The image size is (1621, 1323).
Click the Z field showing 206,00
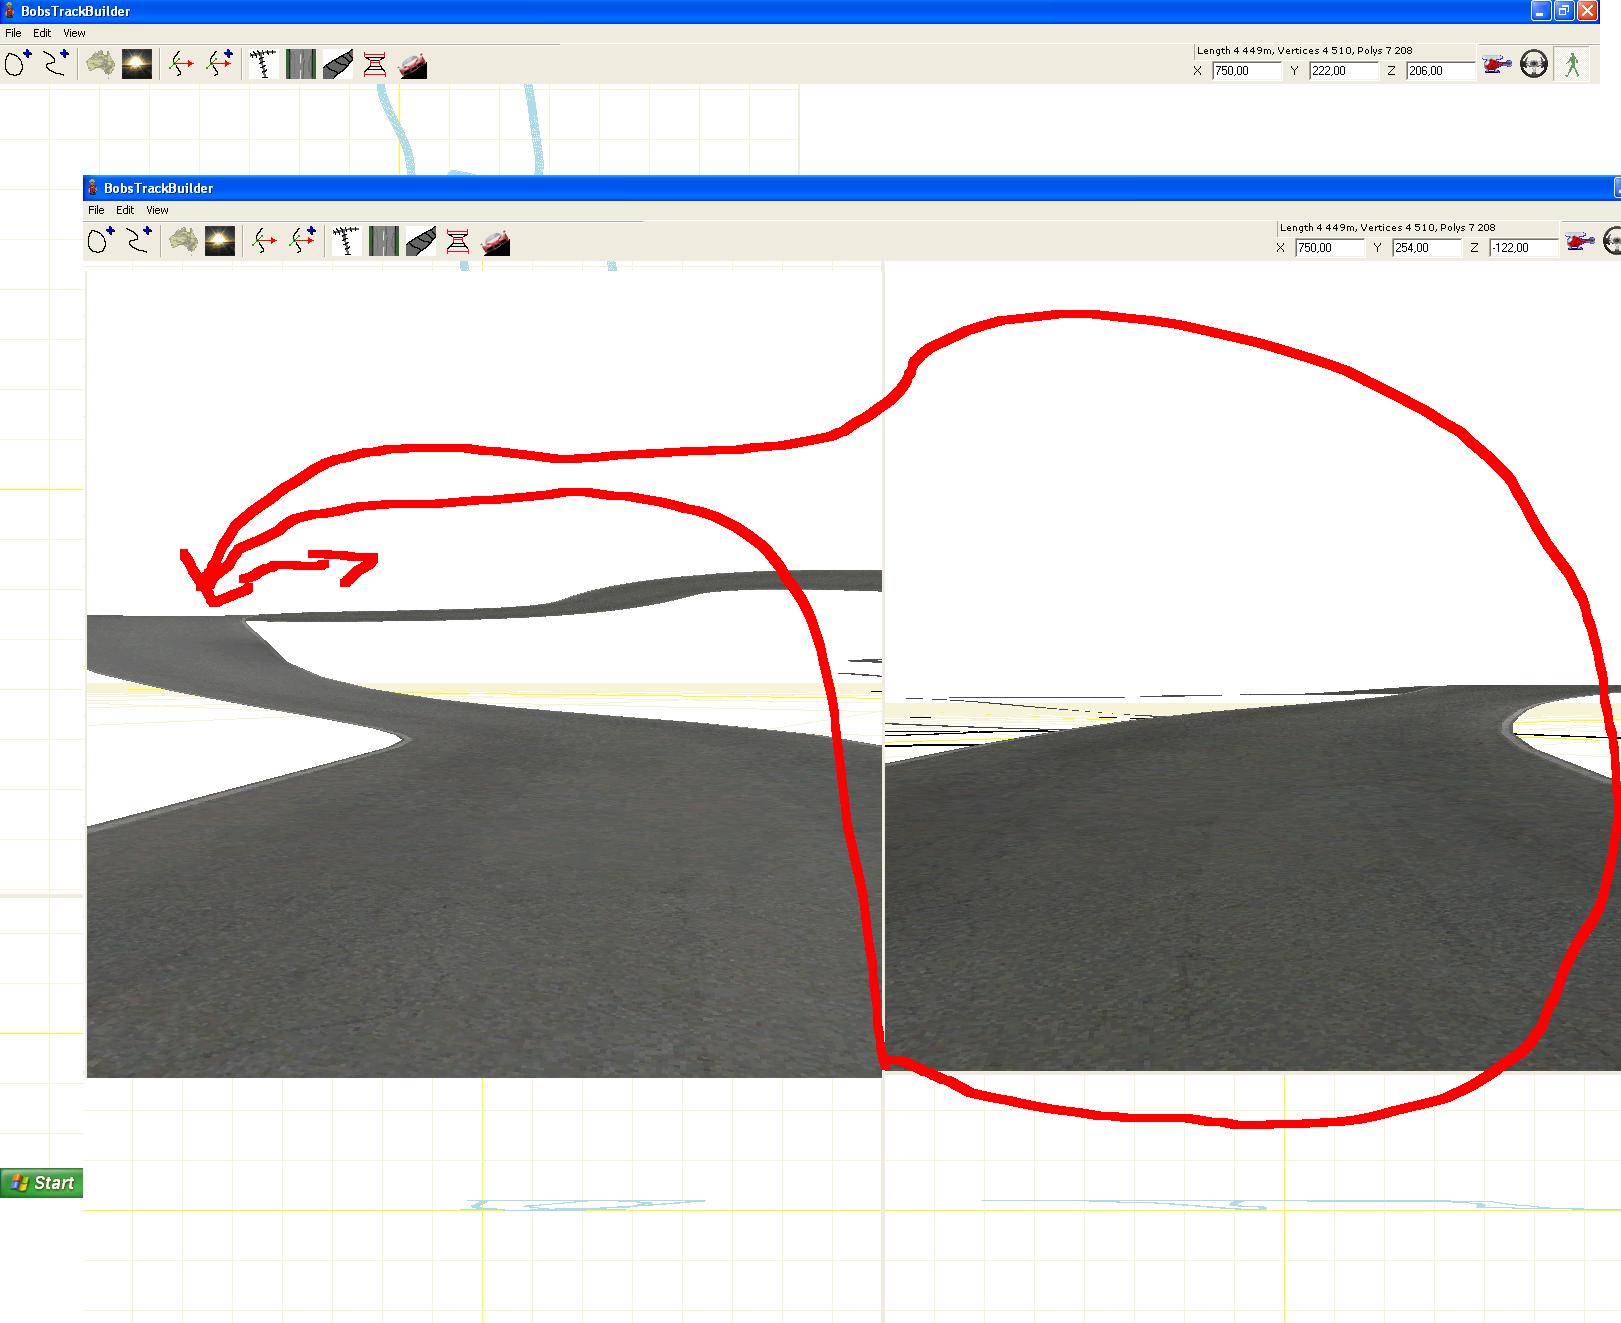tap(1440, 71)
